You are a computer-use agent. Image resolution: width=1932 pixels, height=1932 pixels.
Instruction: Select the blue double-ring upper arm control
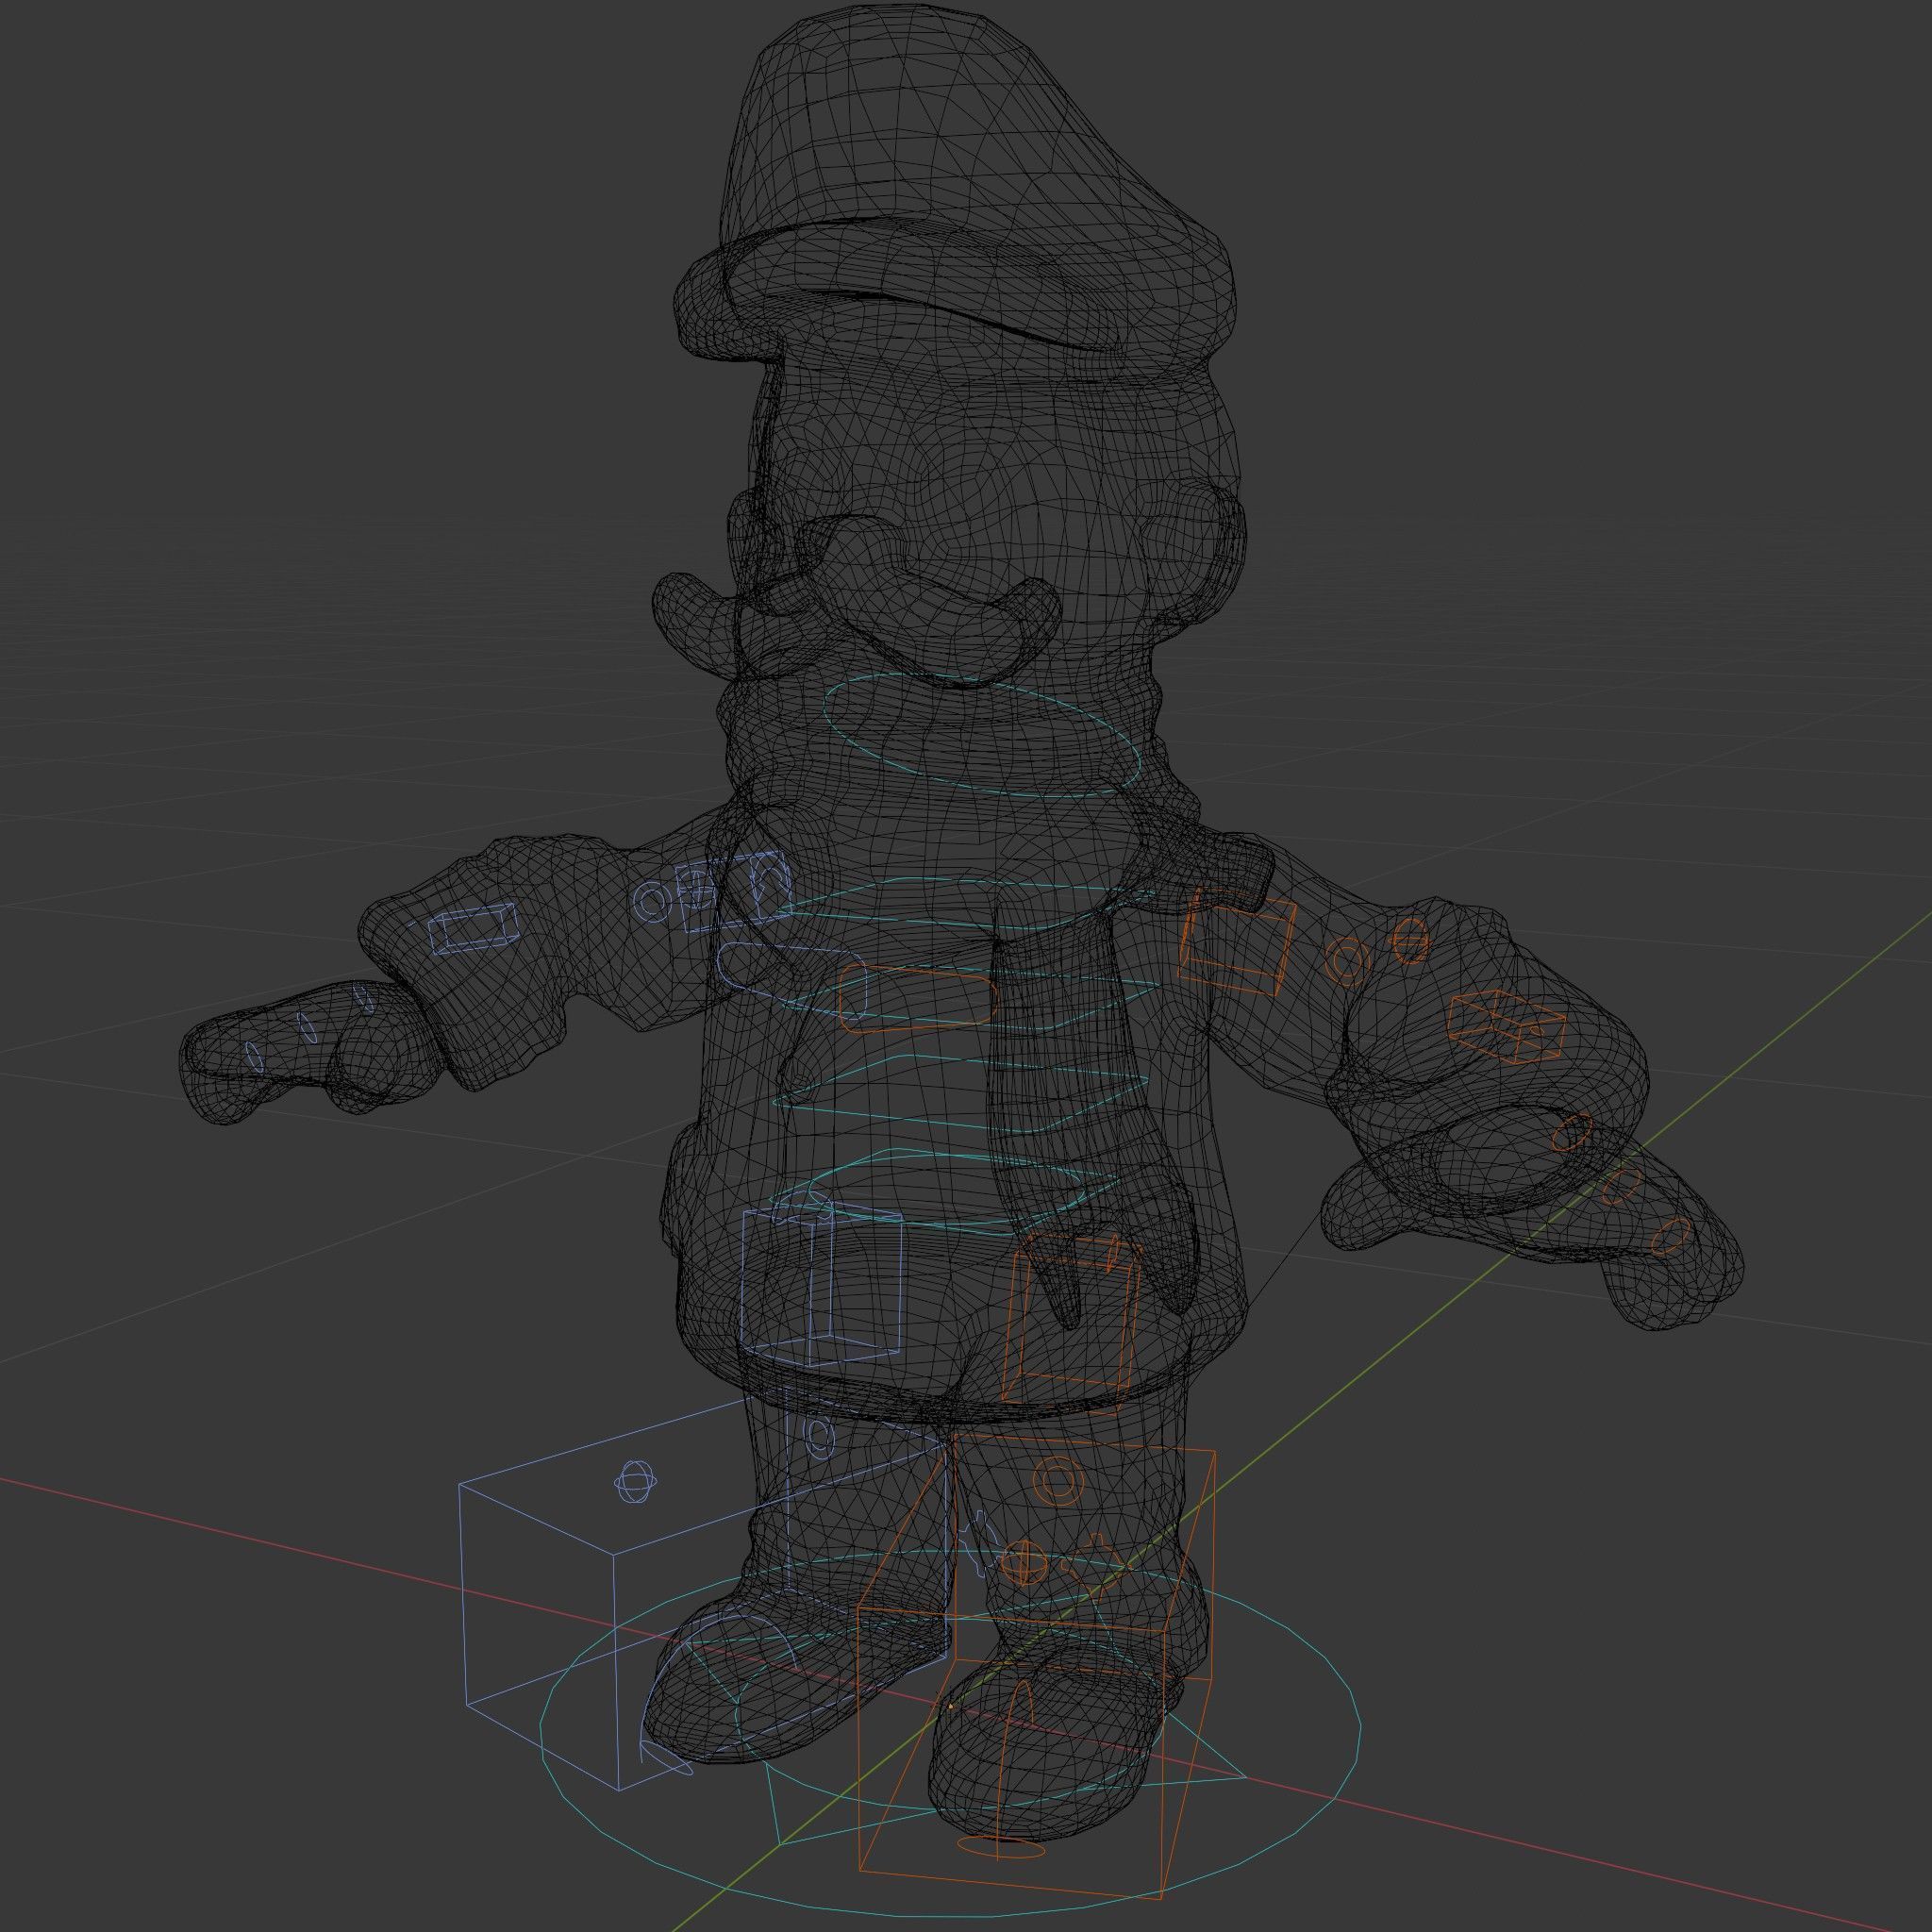coord(651,903)
